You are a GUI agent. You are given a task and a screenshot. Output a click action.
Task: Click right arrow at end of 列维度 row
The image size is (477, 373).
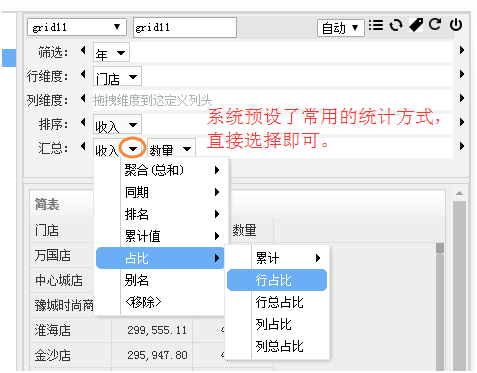tap(462, 98)
